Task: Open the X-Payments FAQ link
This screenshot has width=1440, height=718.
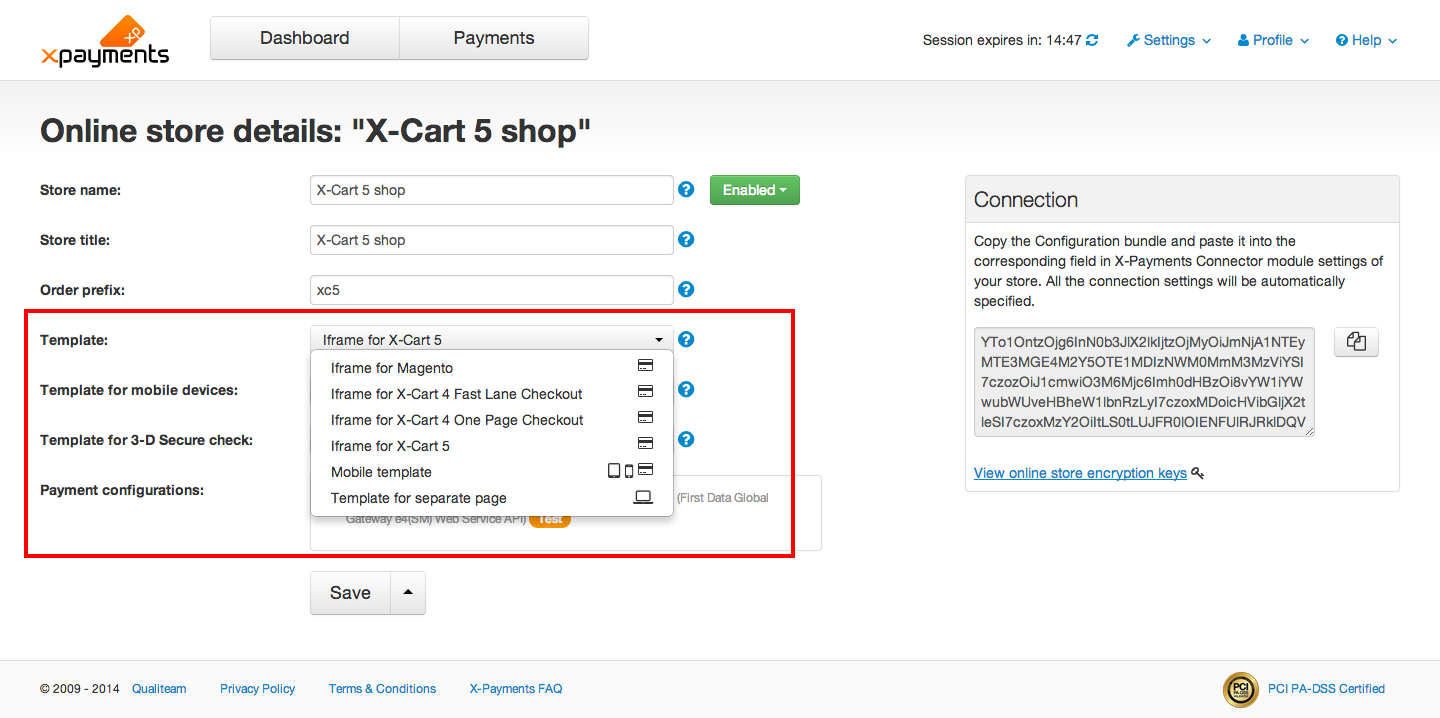Action: [x=516, y=689]
